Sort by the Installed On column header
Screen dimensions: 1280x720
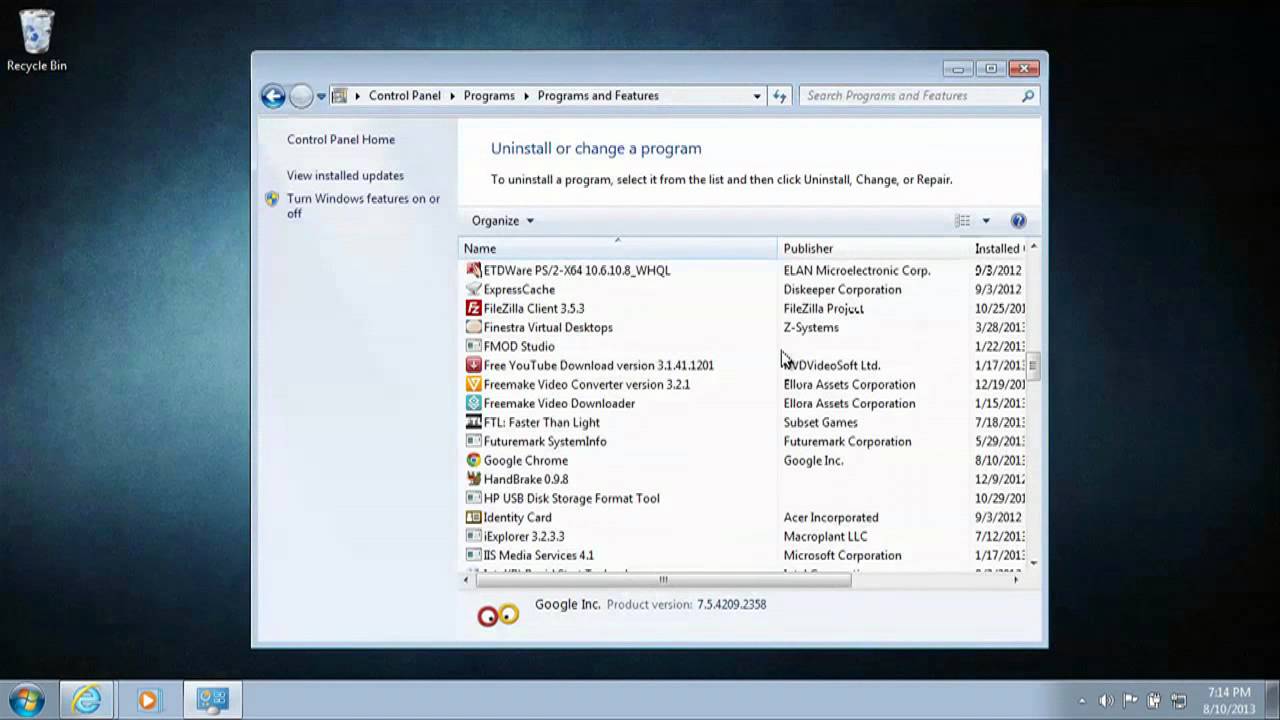tap(998, 248)
